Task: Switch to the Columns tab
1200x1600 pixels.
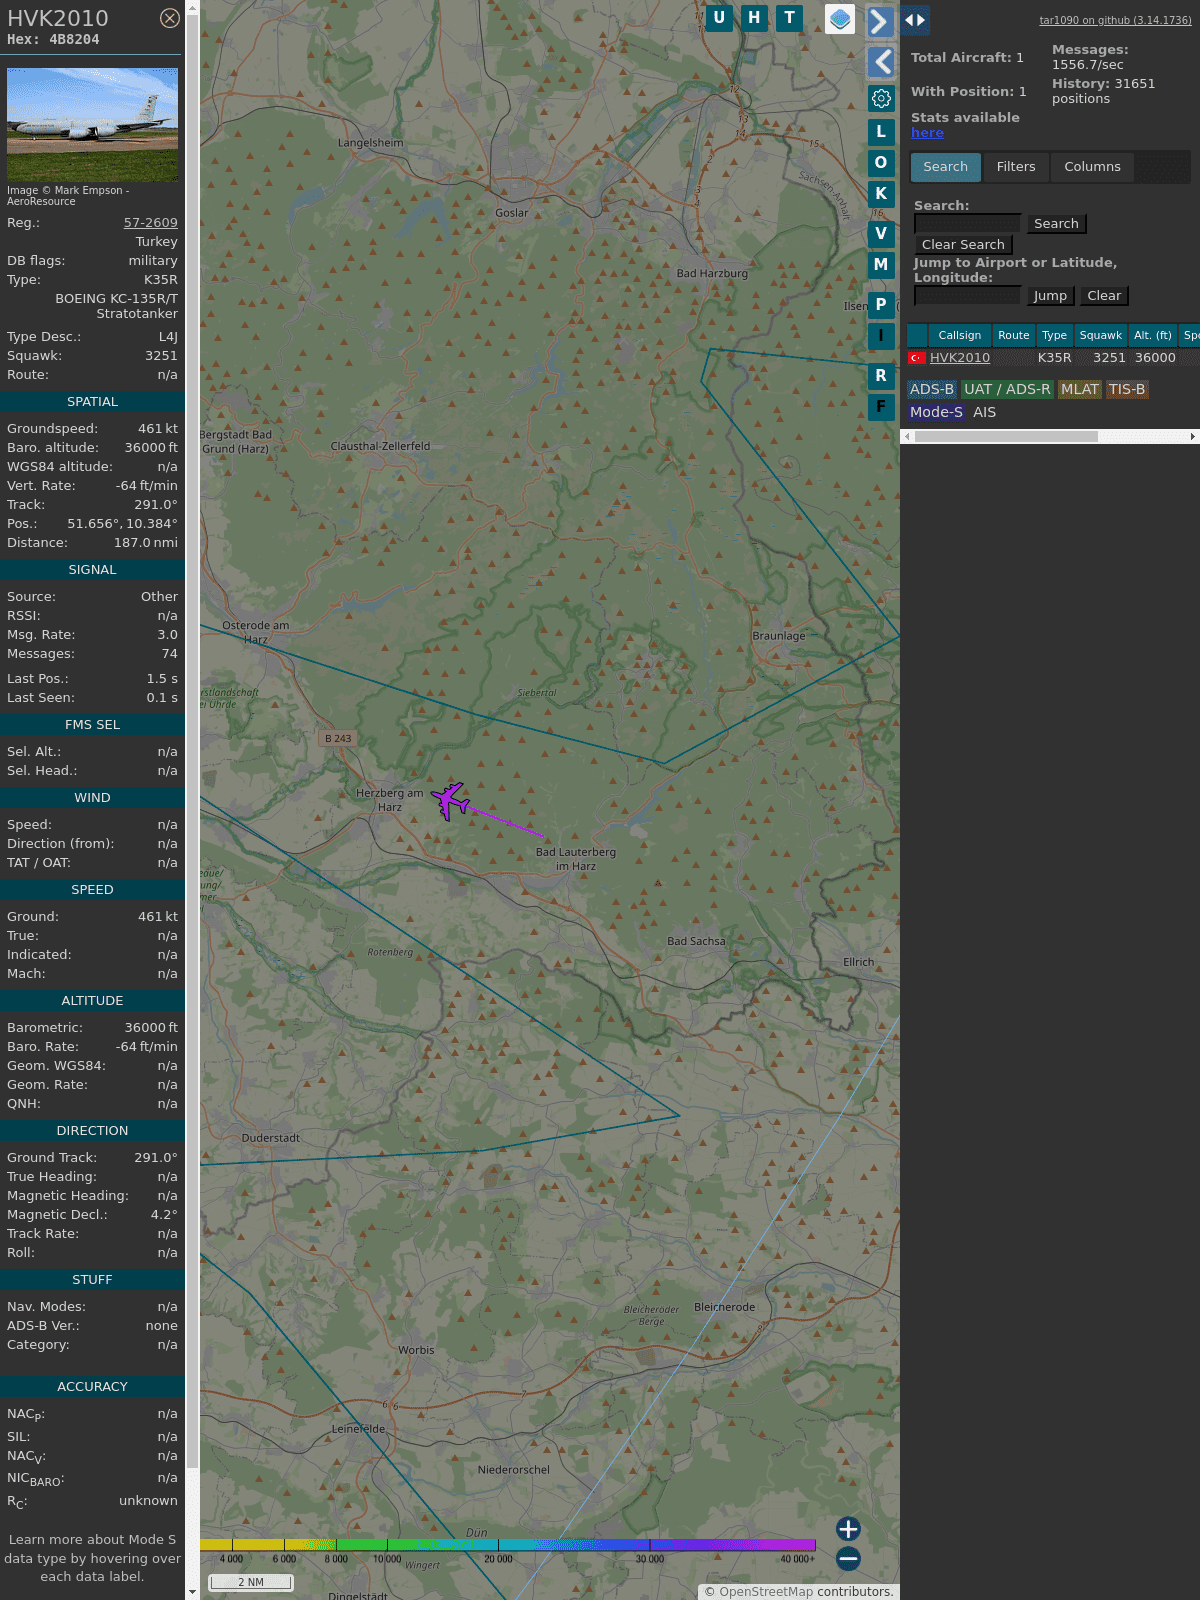Action: pyautogui.click(x=1092, y=167)
